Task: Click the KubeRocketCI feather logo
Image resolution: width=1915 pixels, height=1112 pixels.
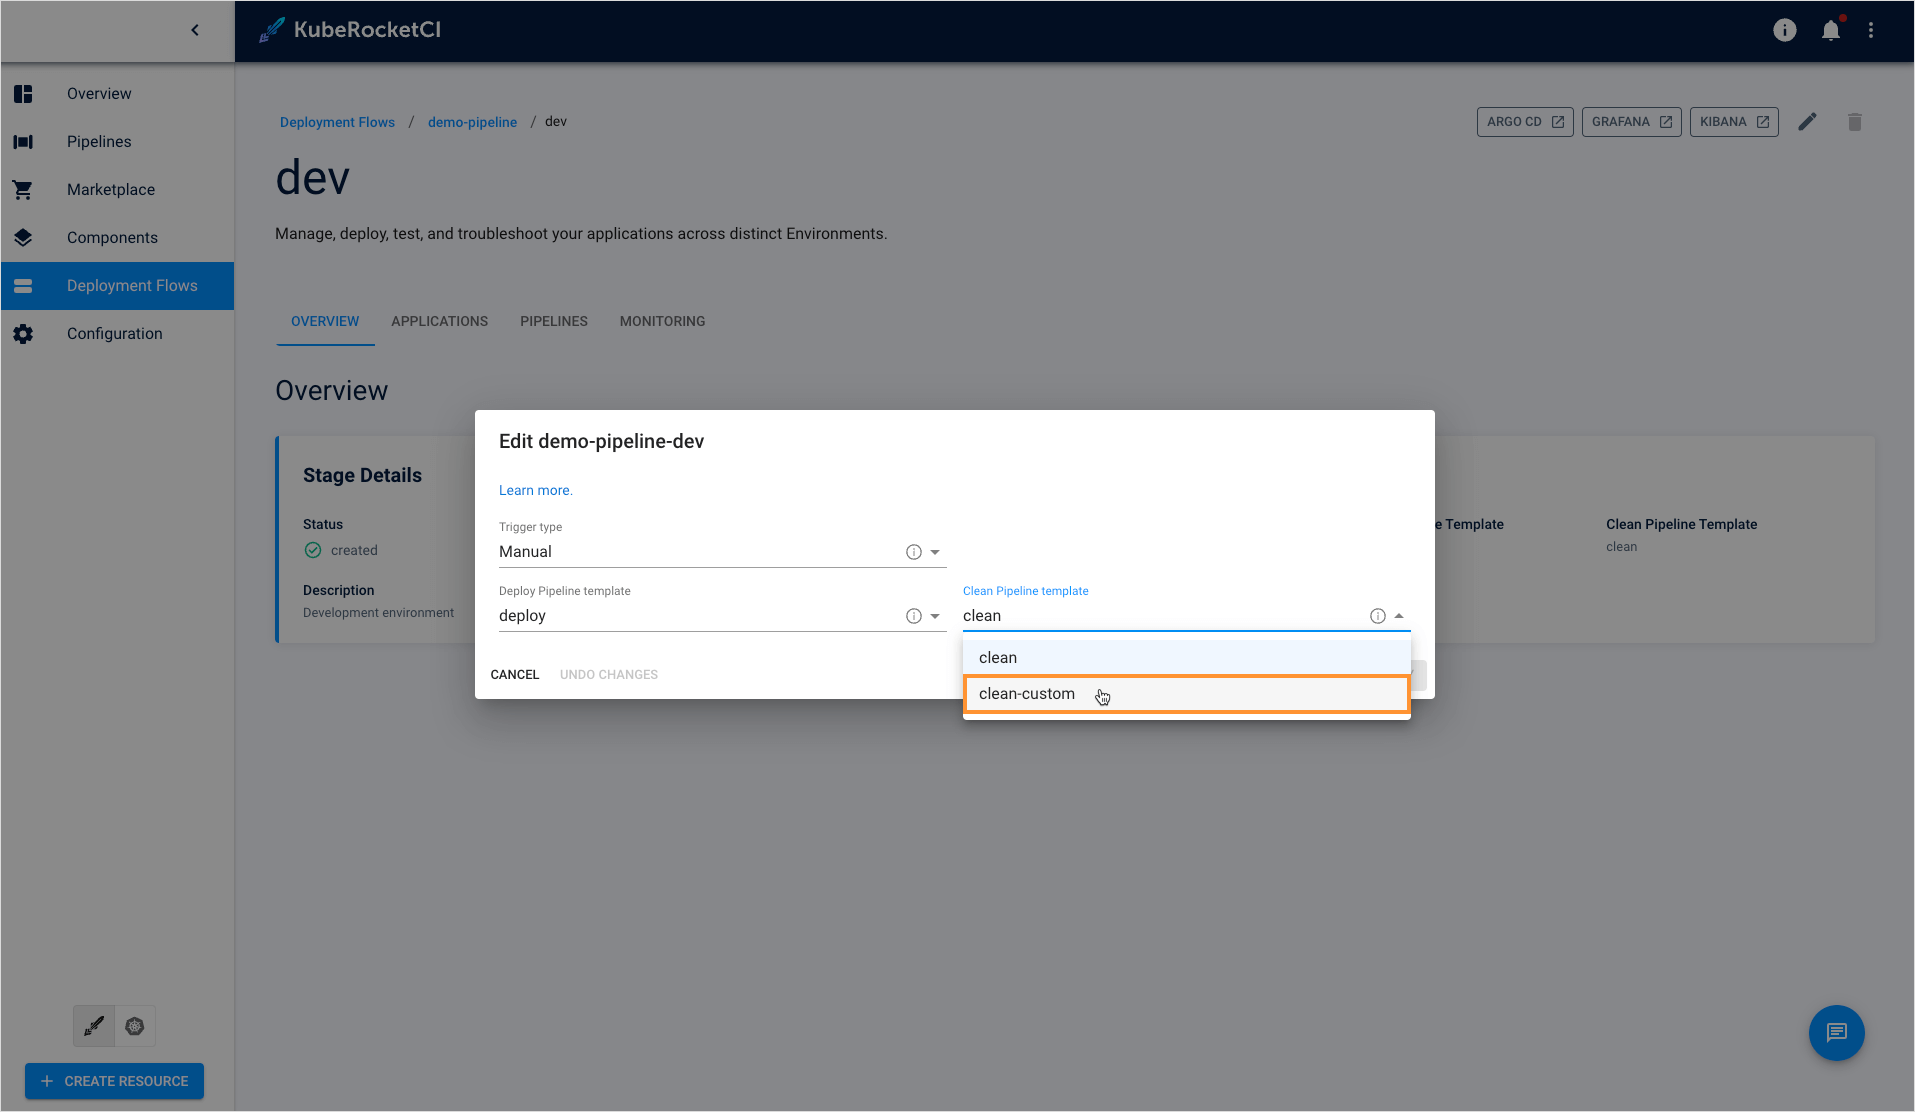Action: [x=270, y=29]
